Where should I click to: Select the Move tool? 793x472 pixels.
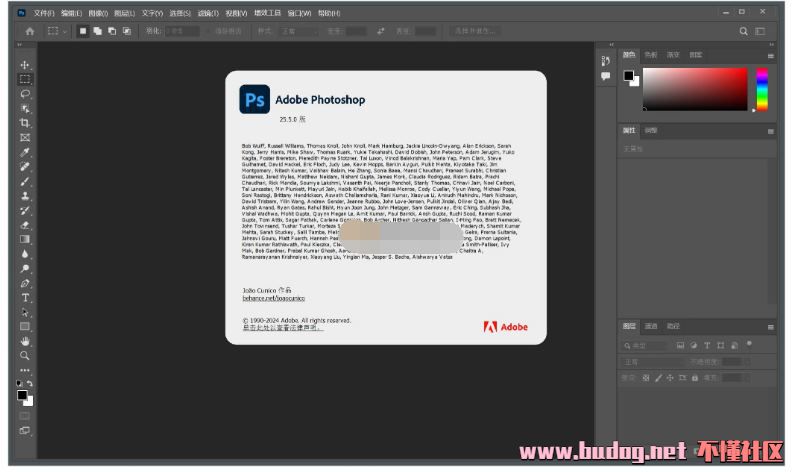pos(25,65)
